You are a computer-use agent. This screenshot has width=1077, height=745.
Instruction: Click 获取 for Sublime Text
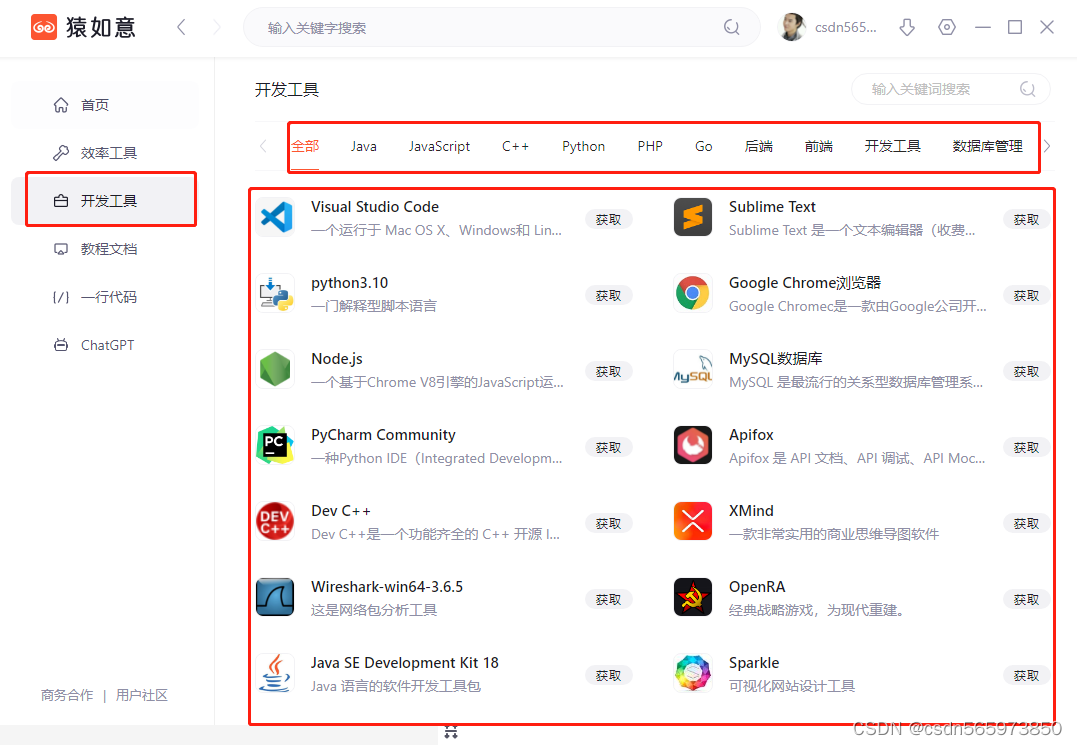point(1026,220)
